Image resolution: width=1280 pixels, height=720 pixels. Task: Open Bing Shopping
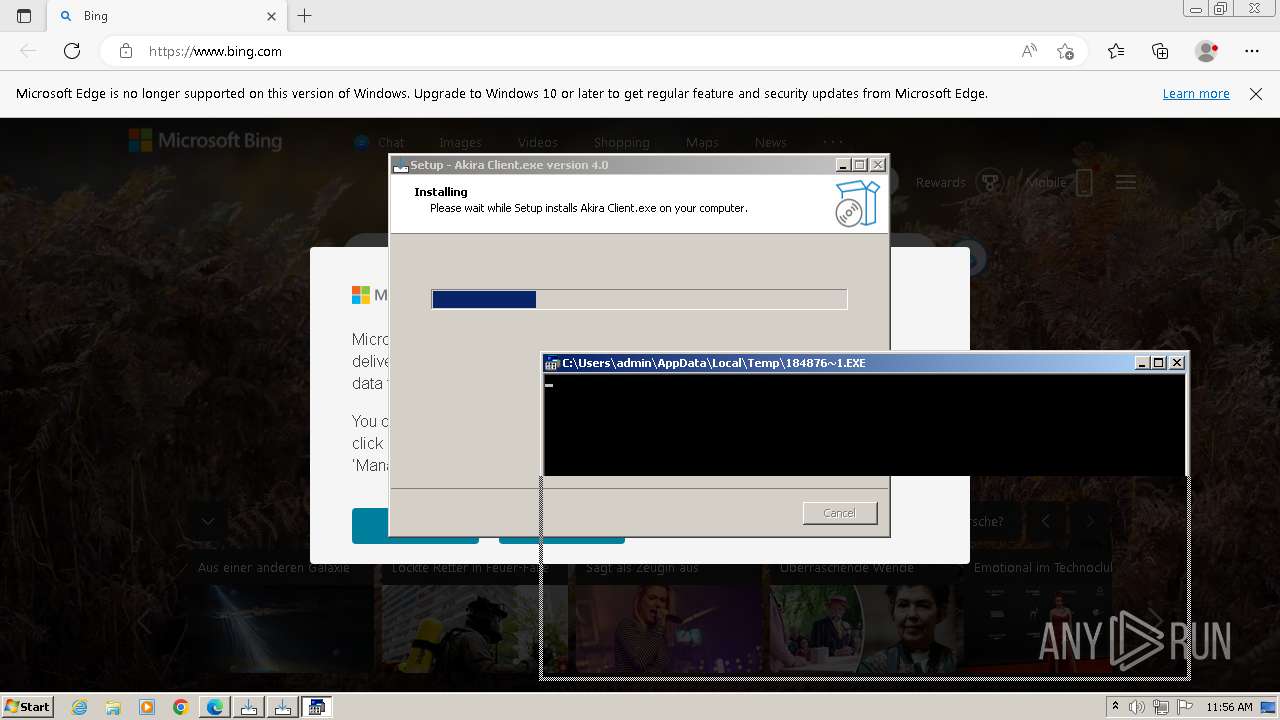pyautogui.click(x=621, y=142)
